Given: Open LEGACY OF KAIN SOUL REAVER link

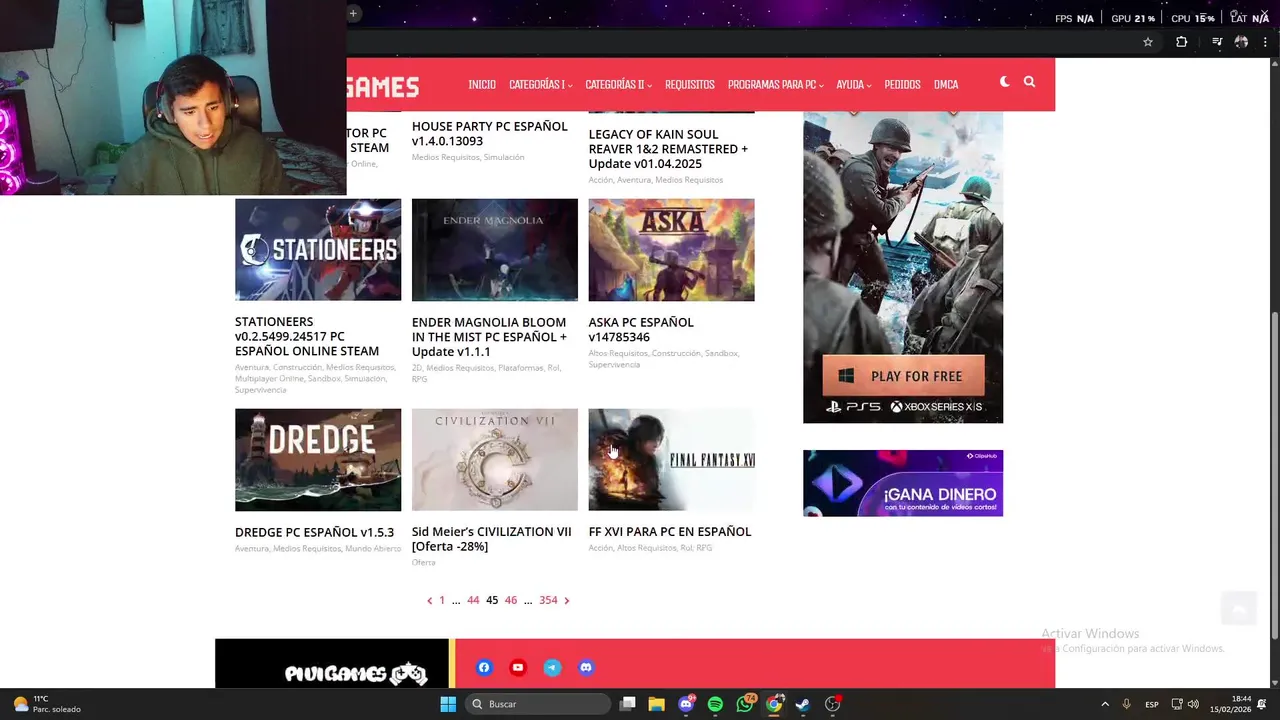Looking at the screenshot, I should [x=668, y=149].
